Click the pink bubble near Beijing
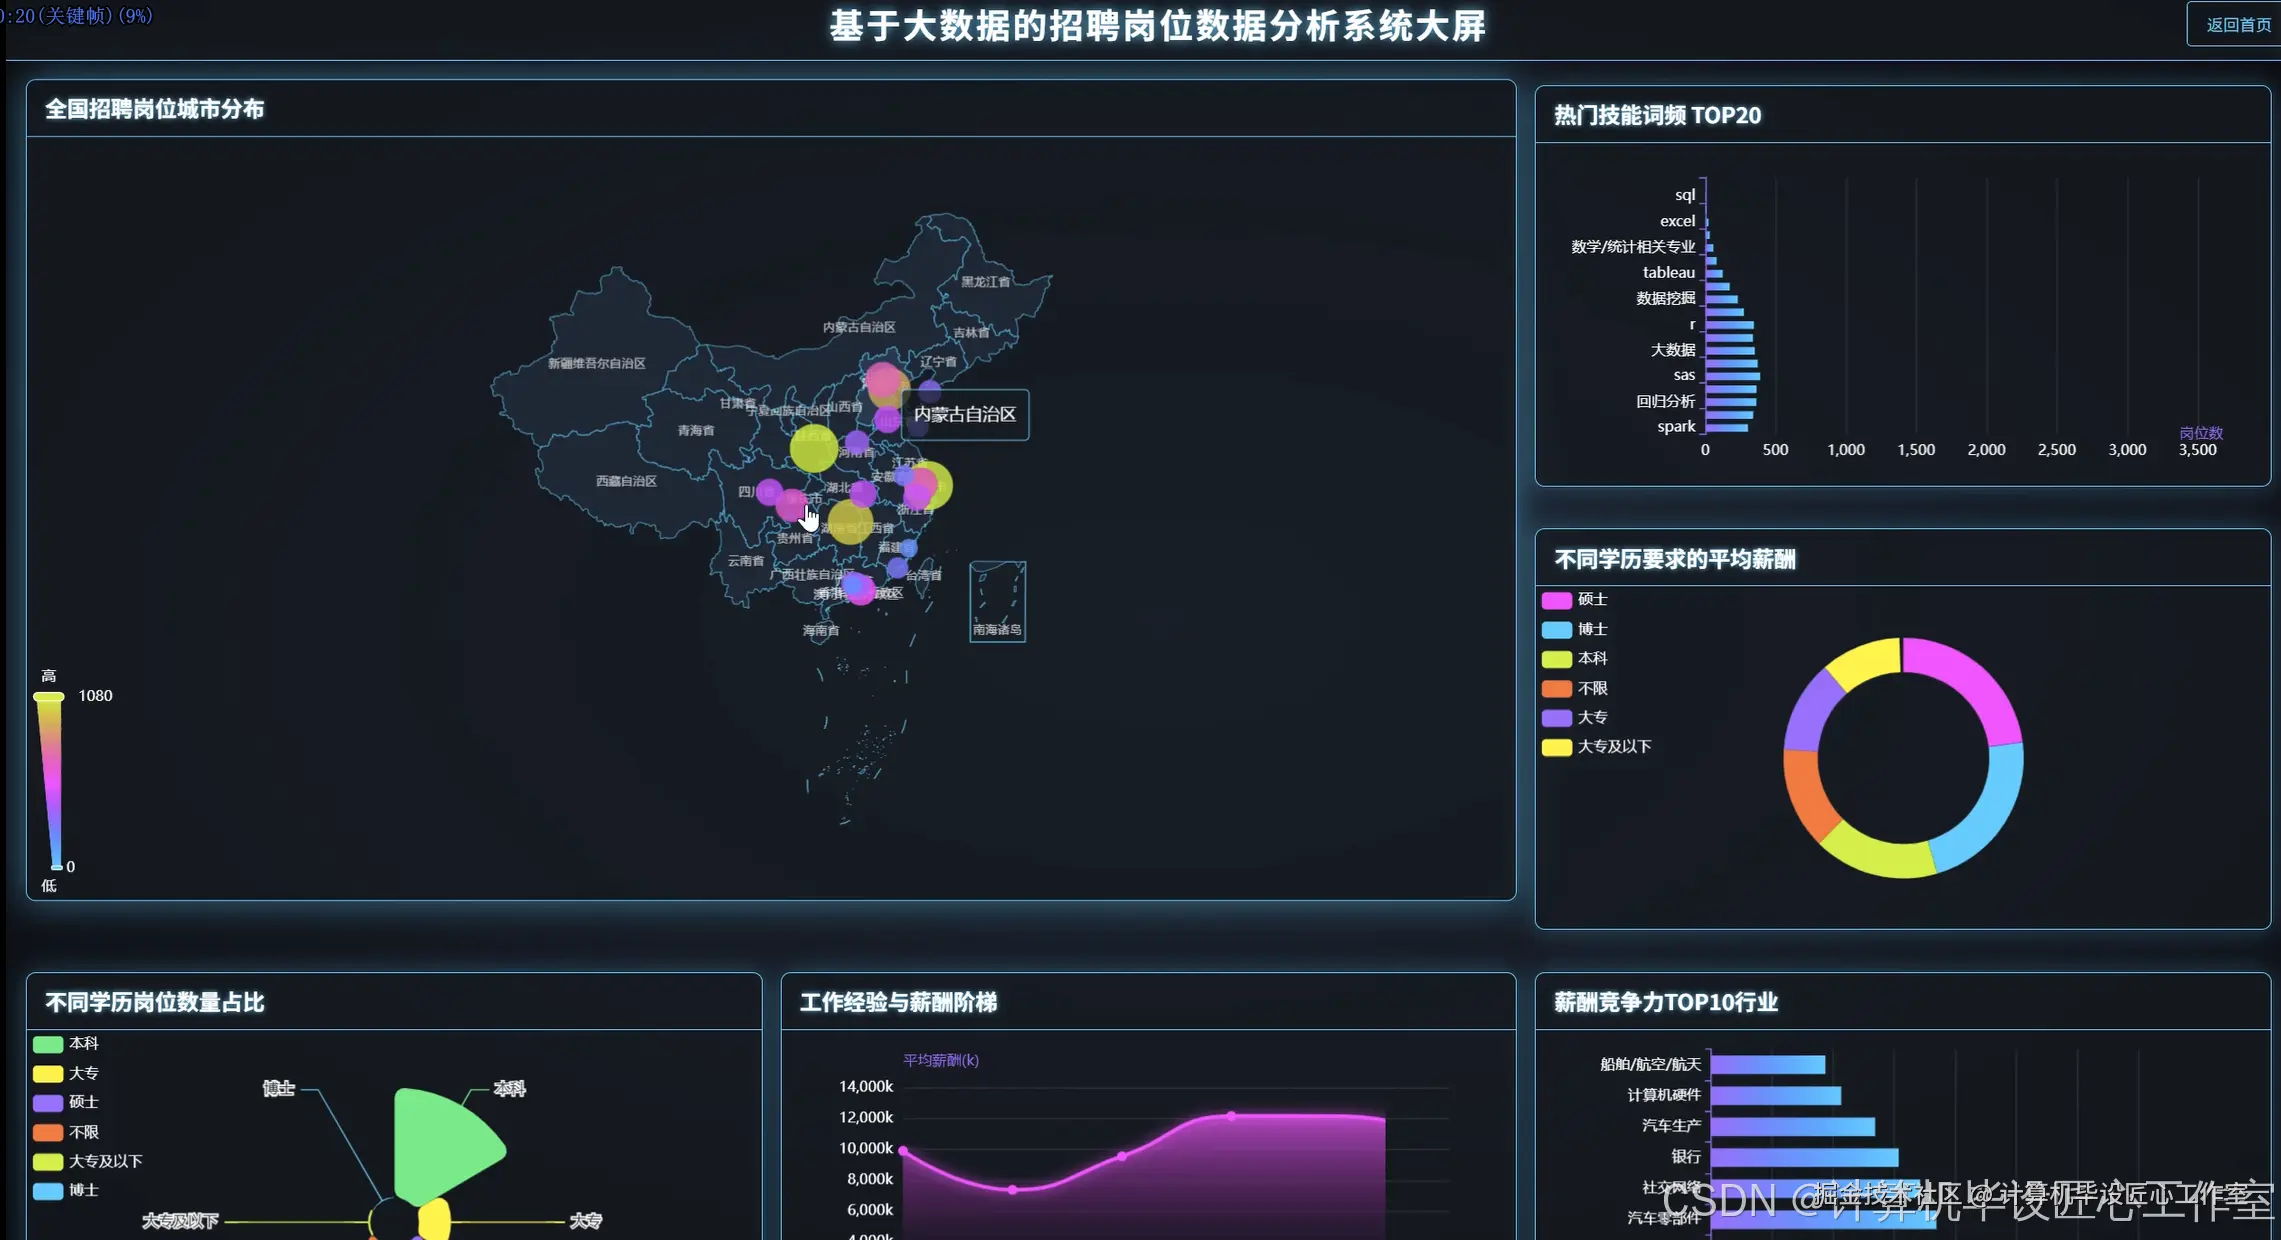This screenshot has width=2281, height=1240. tap(882, 380)
